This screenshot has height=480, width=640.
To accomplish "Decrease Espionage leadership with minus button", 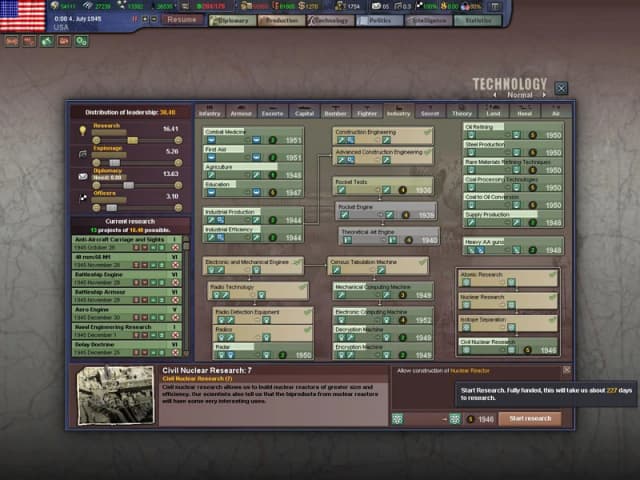I will pos(96,163).
